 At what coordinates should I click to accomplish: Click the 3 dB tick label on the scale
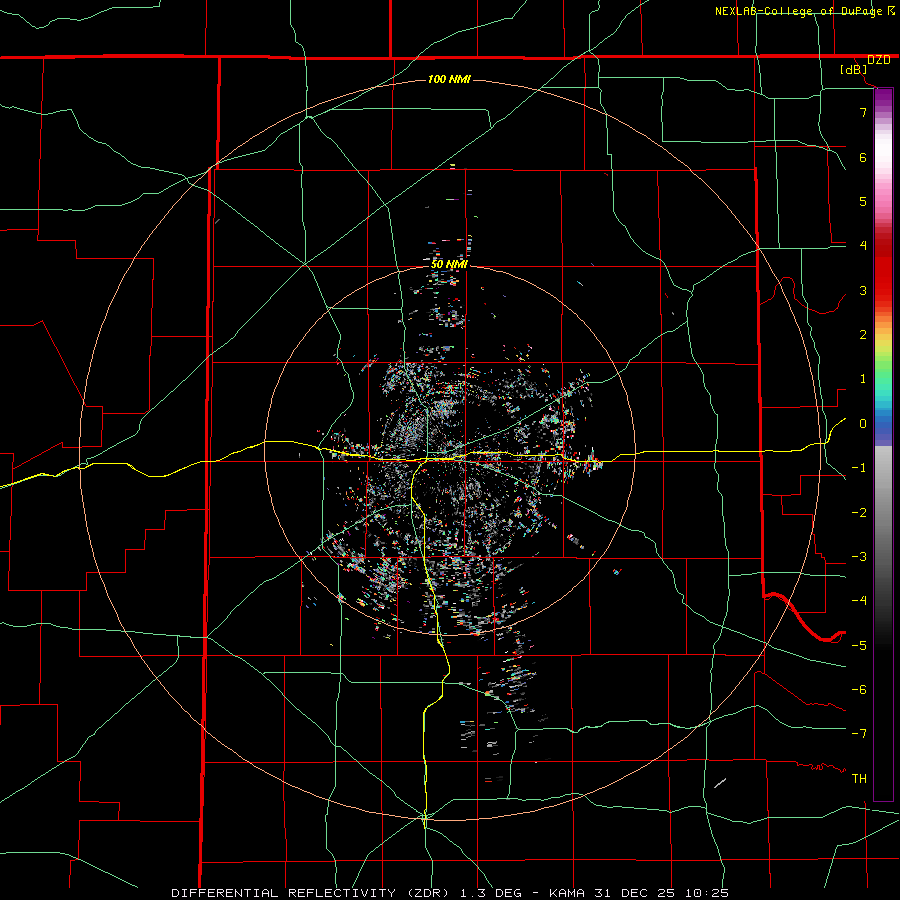click(863, 290)
